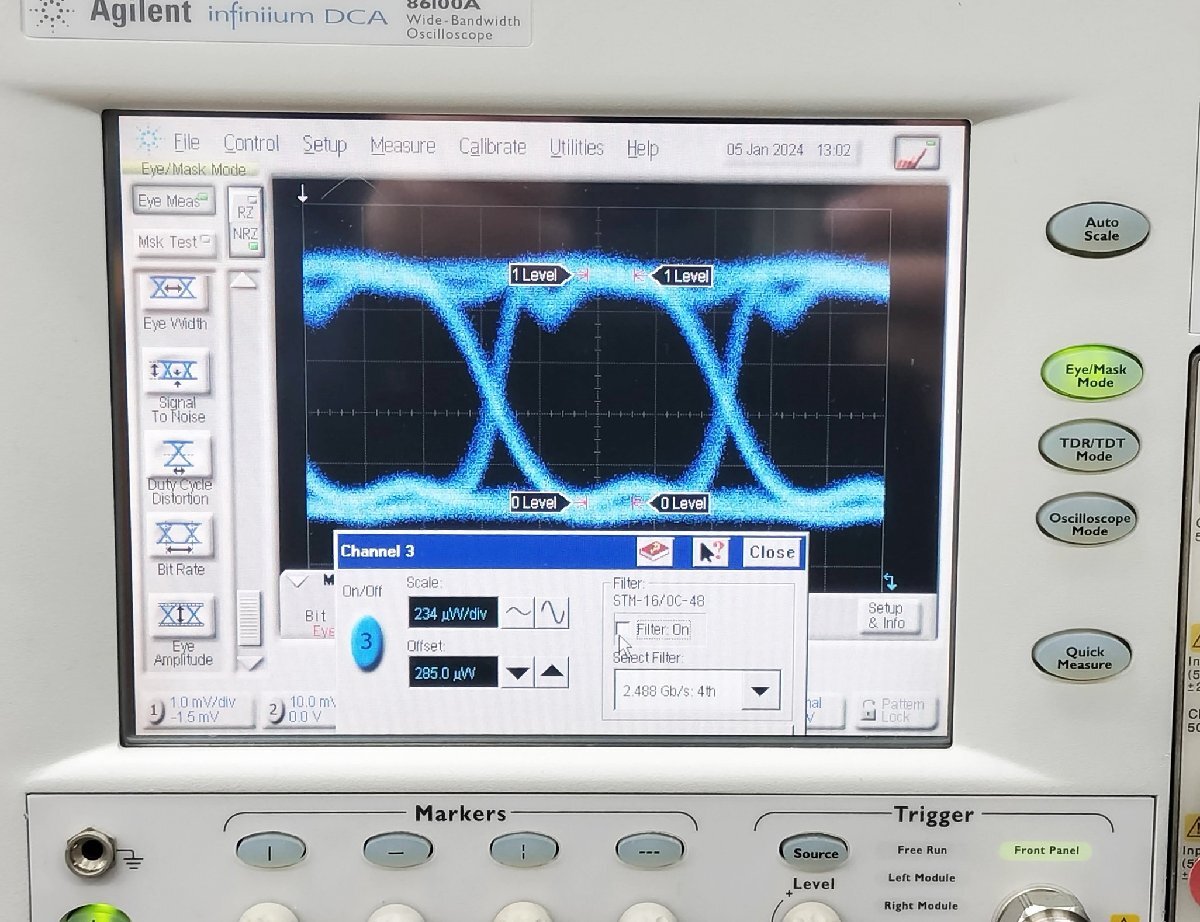Click the right lower 0 Level marker label

[x=679, y=503]
